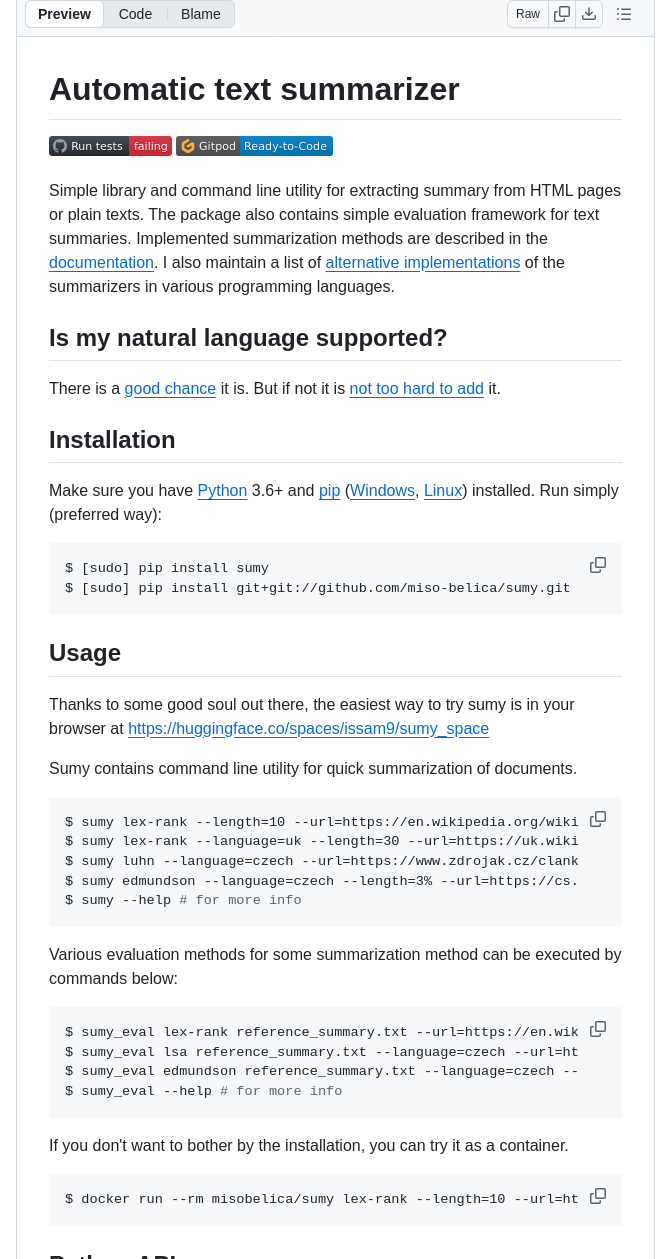Copy the sumy lex-rank commands block
This screenshot has width=671, height=1259.
(x=598, y=819)
